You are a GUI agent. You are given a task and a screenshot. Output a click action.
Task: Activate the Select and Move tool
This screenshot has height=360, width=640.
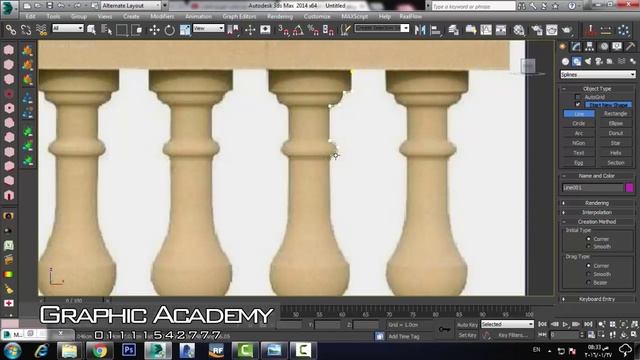pyautogui.click(x=154, y=30)
